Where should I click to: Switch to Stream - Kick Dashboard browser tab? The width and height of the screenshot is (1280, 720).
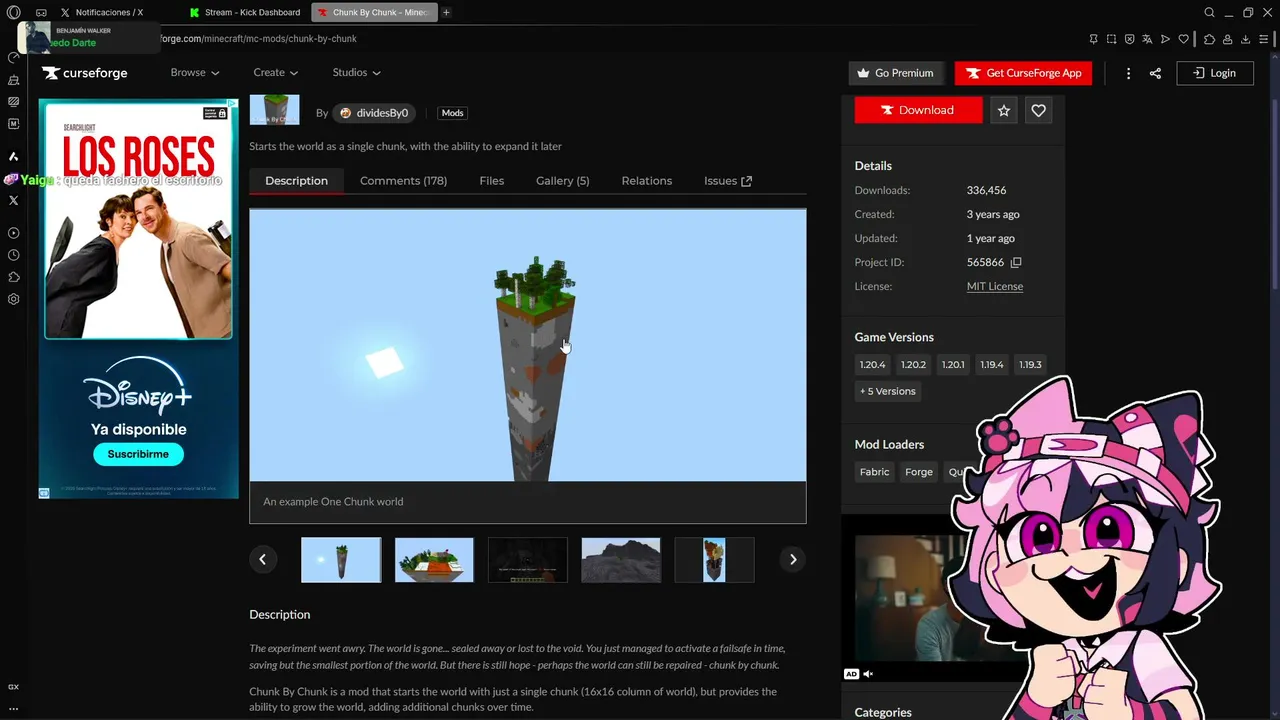[245, 12]
